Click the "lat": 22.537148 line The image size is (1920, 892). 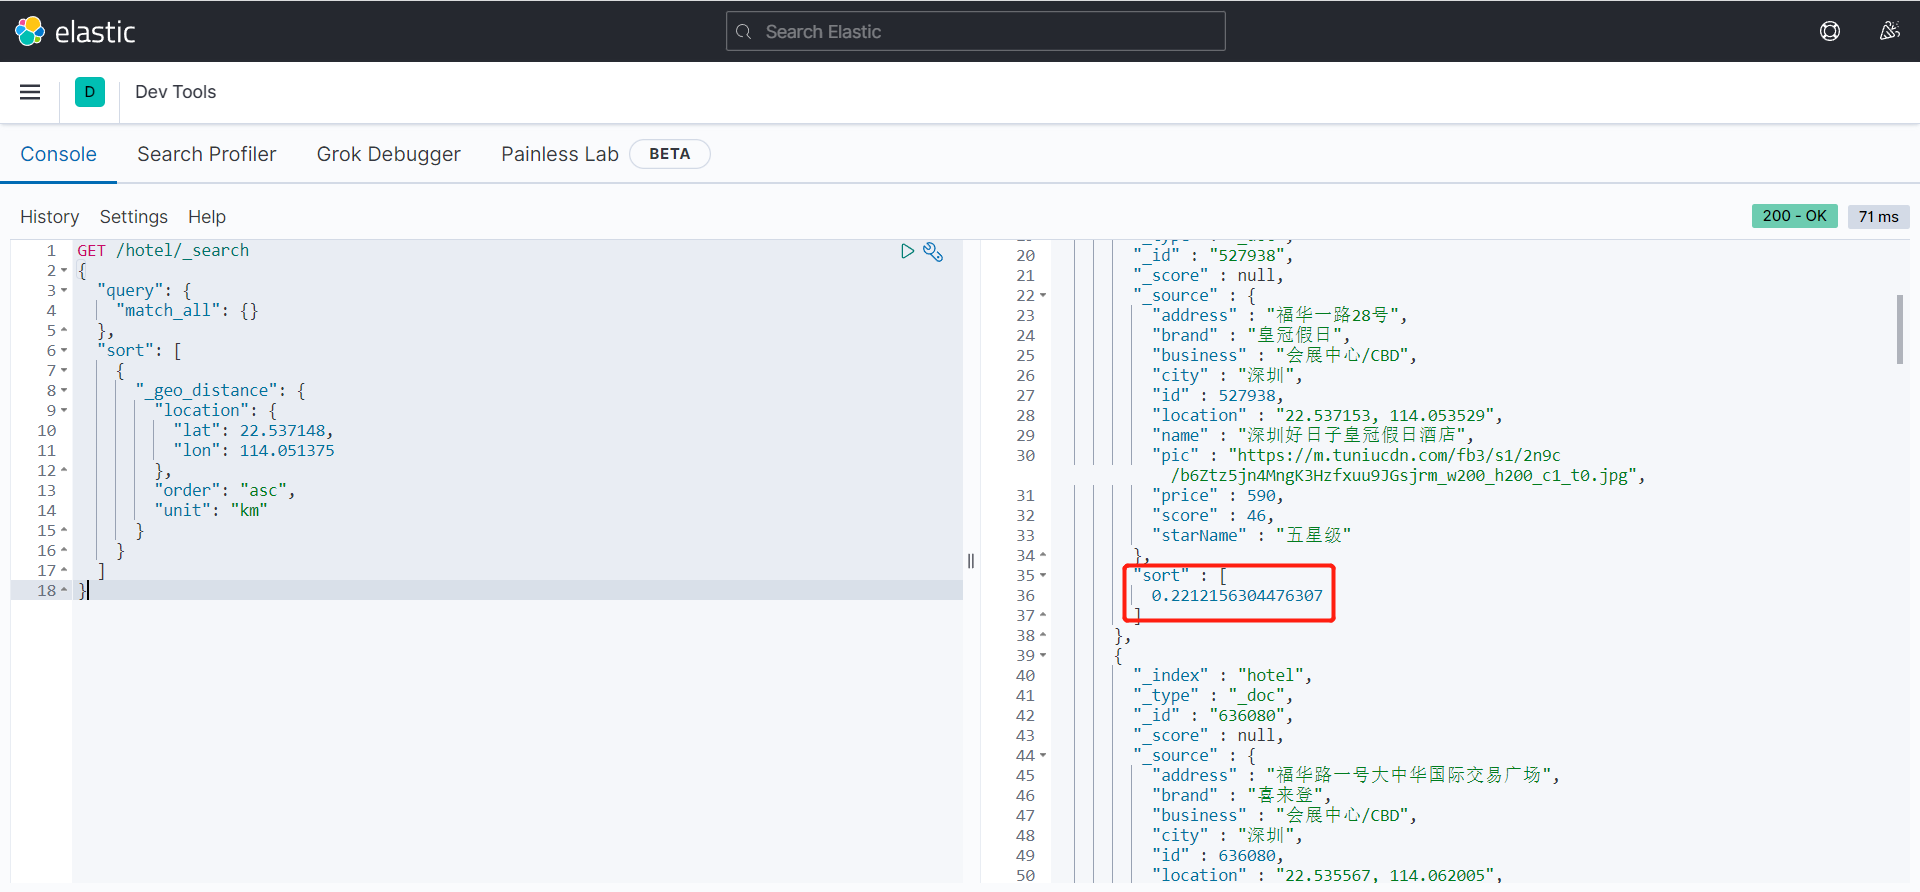253,431
